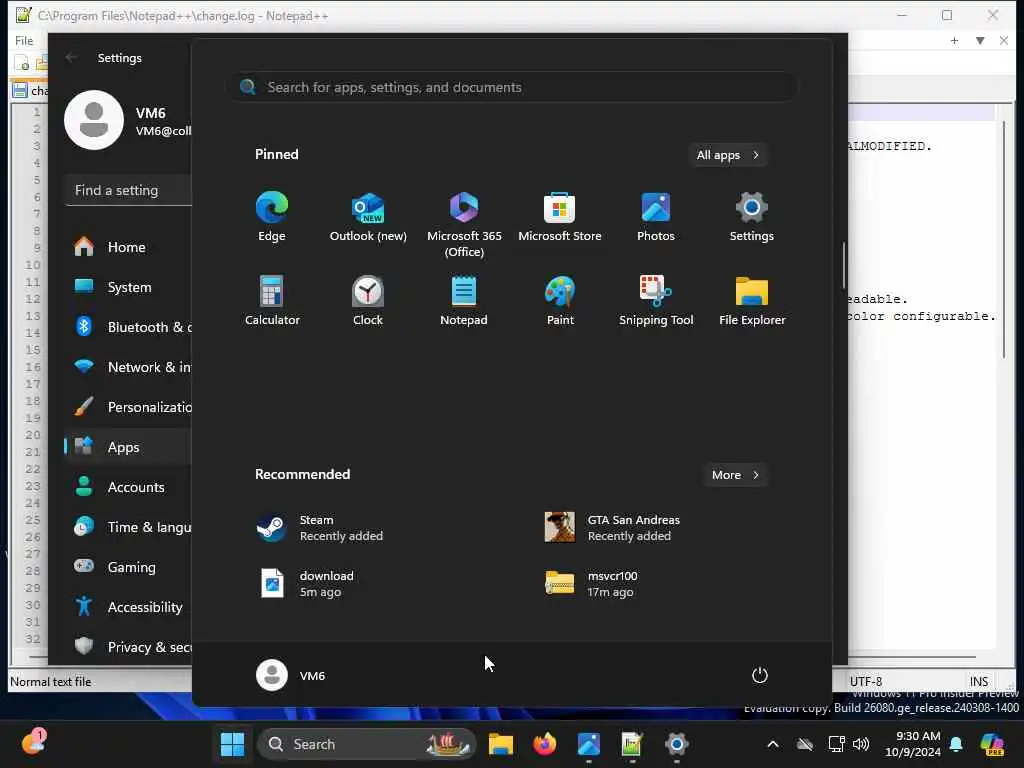
Task: Click Notepad++ tab dropdown arrow
Action: (980, 40)
